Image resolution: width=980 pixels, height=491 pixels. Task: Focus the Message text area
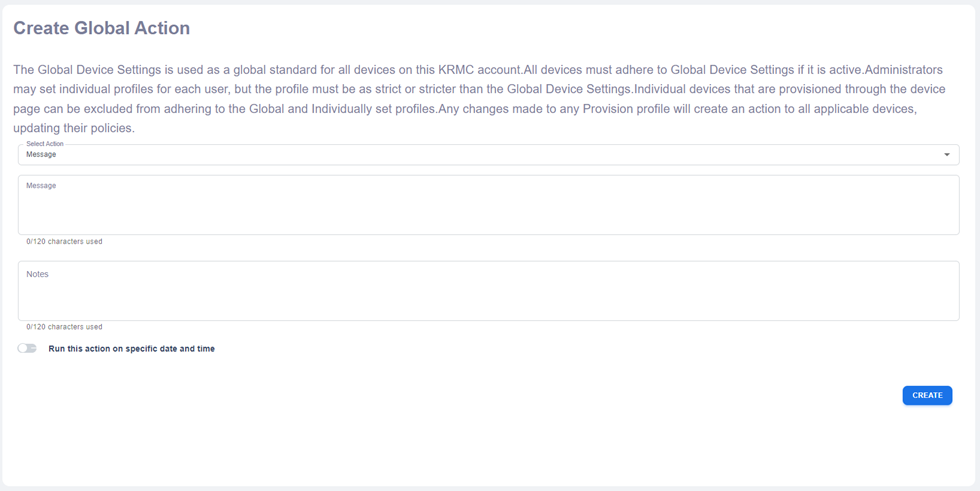tap(488, 210)
